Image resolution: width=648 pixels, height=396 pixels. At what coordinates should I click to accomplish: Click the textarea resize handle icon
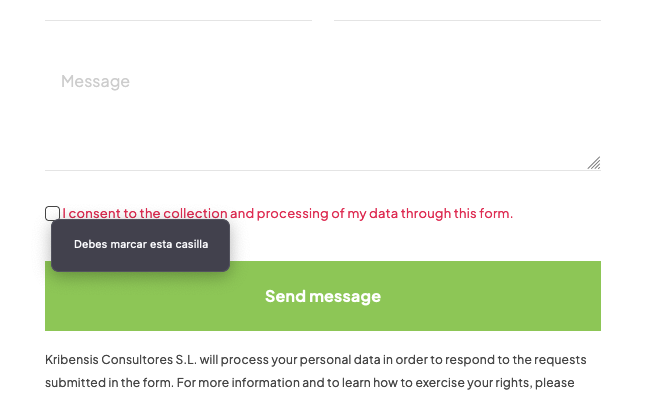(594, 163)
